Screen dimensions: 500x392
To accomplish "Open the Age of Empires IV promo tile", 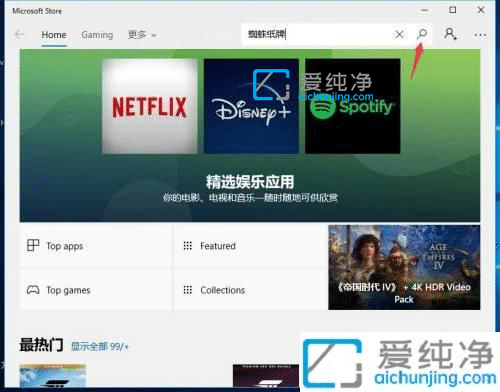I will point(404,267).
